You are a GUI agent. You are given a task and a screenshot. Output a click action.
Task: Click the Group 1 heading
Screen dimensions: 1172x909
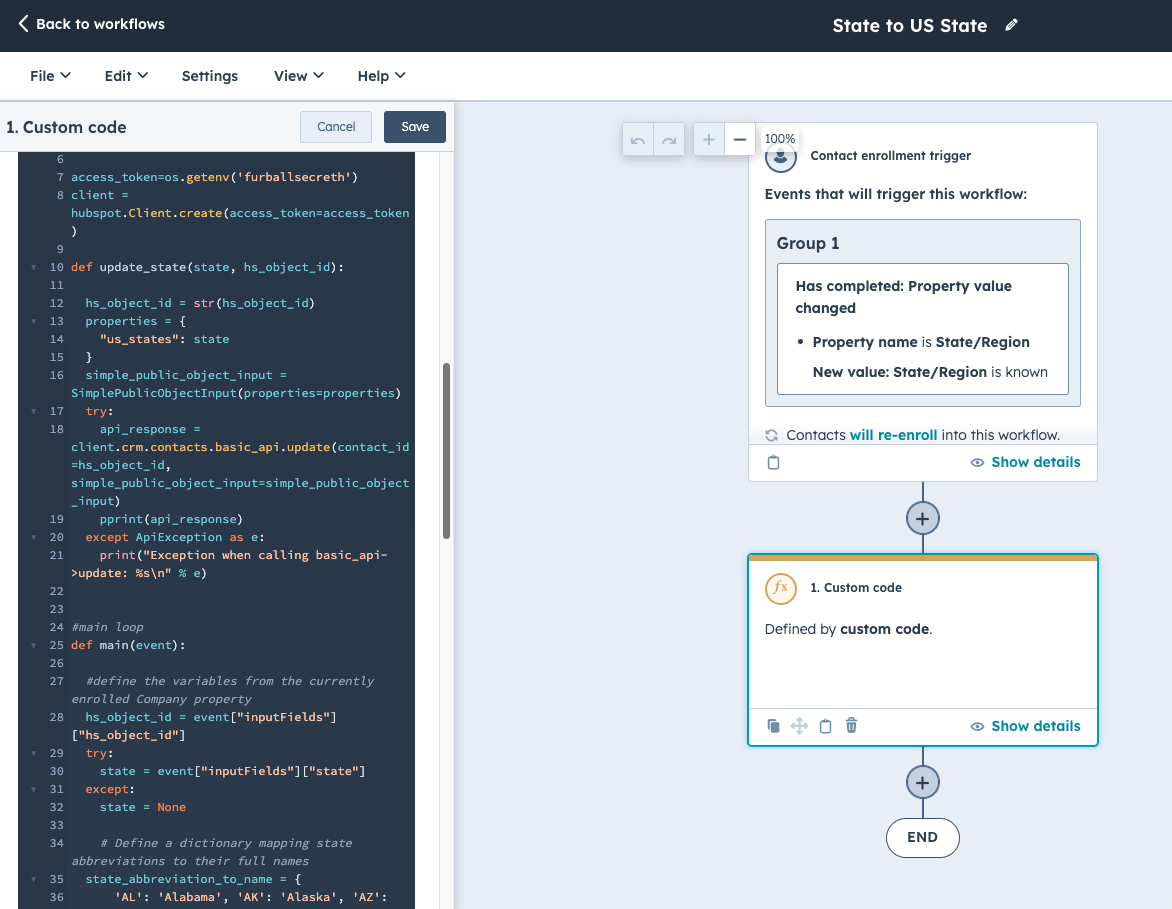point(807,244)
